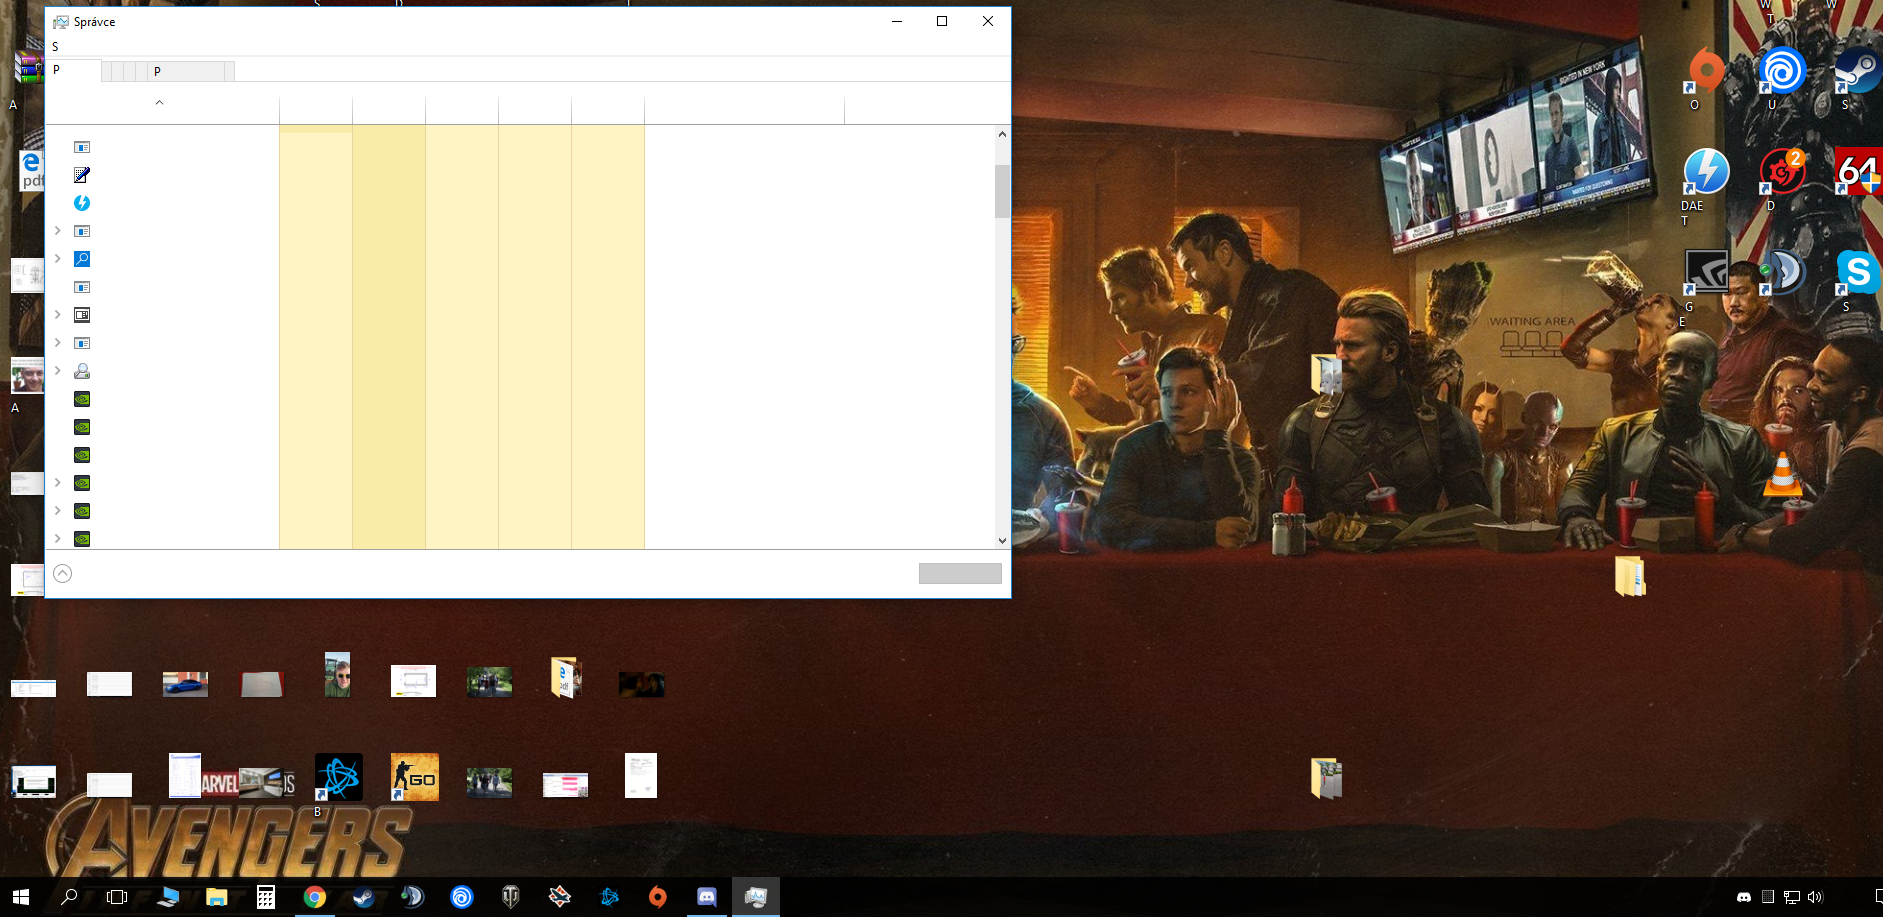
Task: Launch CS:GO from the desktop shortcut
Action: coord(415,777)
